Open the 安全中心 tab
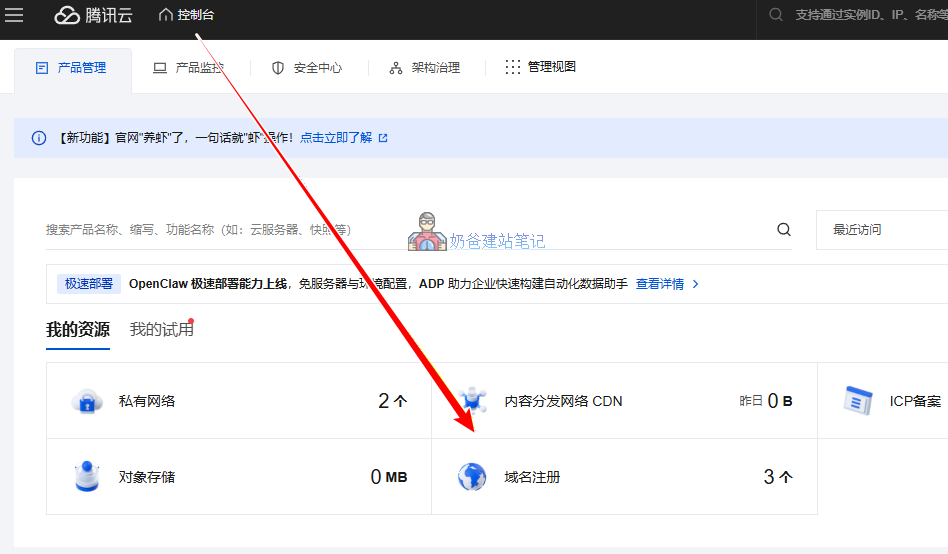 click(307, 68)
